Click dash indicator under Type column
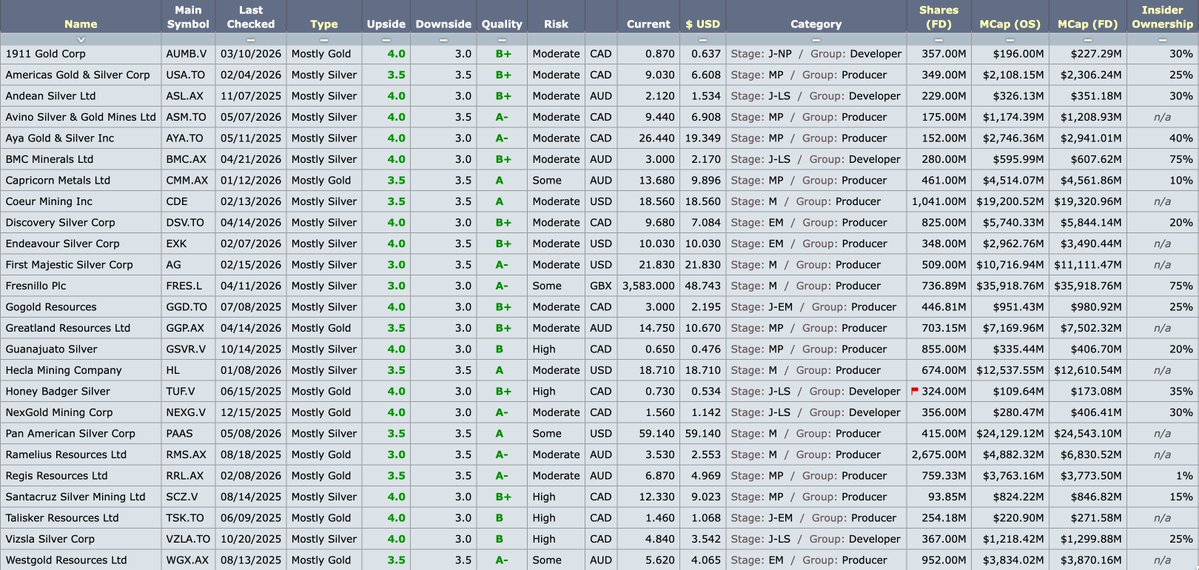 (x=324, y=39)
